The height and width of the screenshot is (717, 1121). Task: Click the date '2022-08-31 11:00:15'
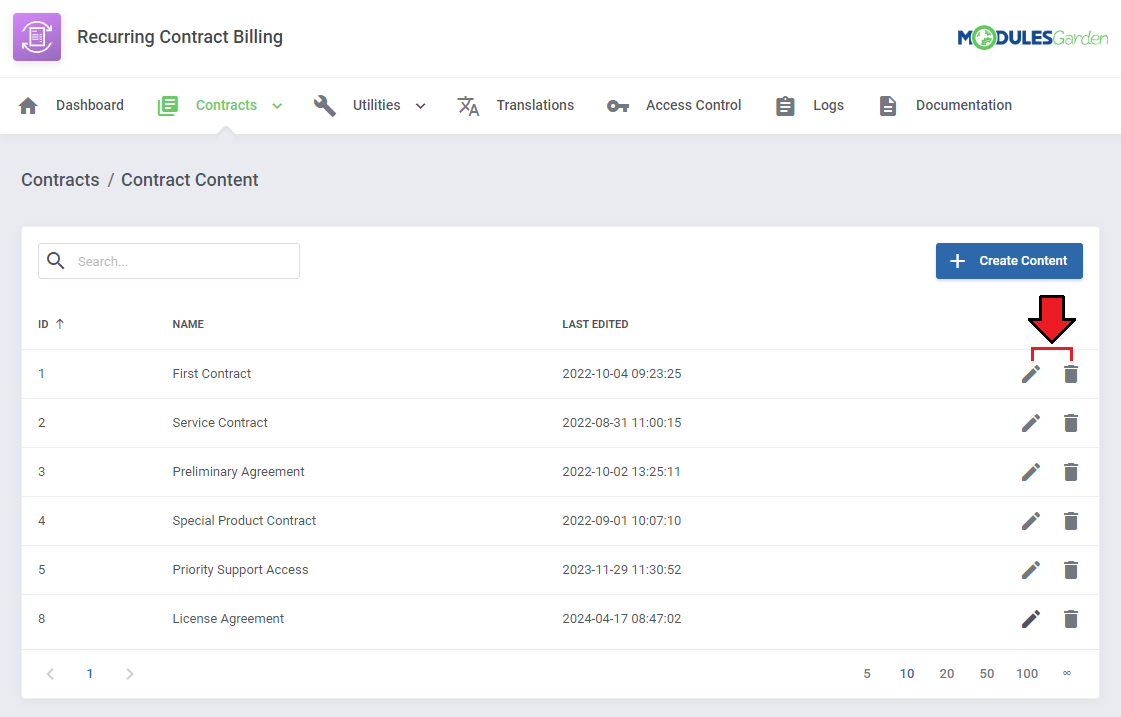[621, 423]
